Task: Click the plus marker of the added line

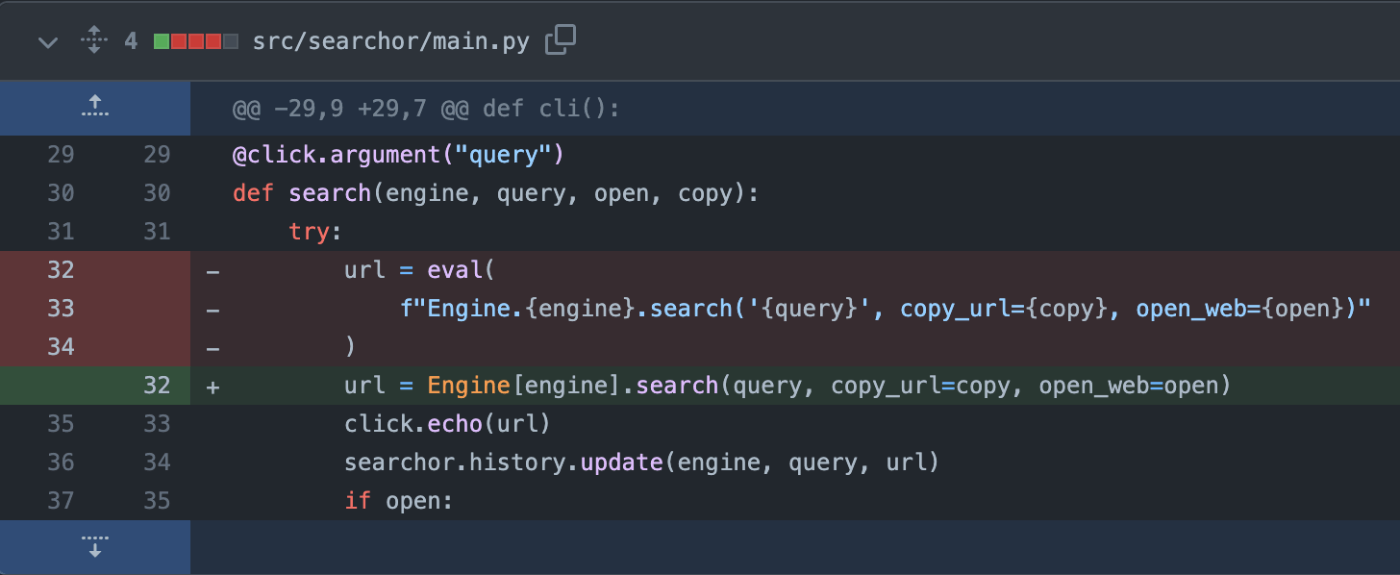Action: click(x=212, y=386)
